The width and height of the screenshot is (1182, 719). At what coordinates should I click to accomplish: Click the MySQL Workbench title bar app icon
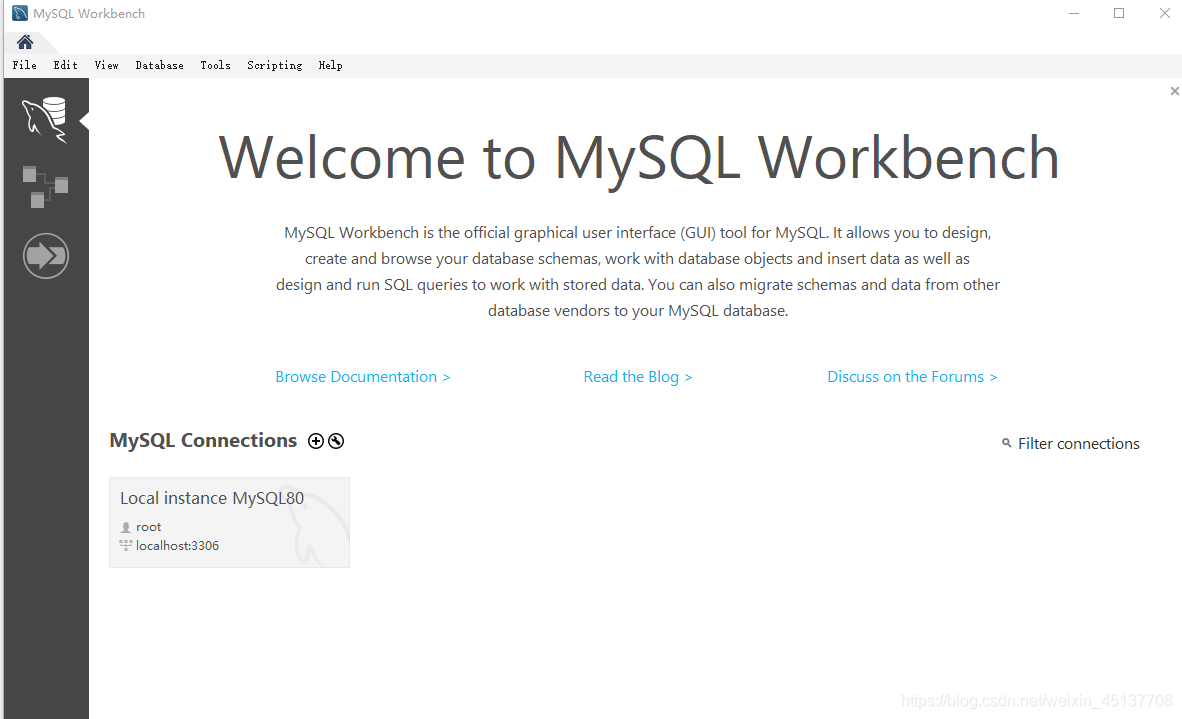(x=20, y=14)
